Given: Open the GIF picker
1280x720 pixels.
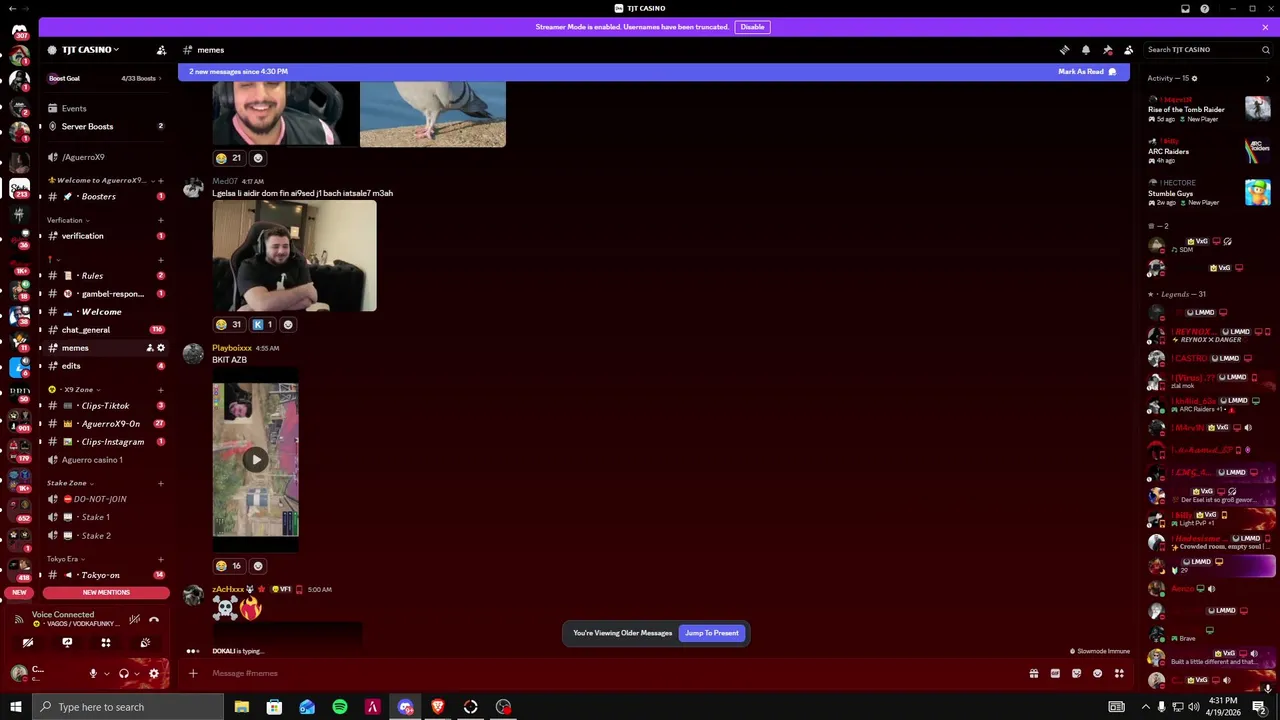Looking at the screenshot, I should pos(1055,673).
